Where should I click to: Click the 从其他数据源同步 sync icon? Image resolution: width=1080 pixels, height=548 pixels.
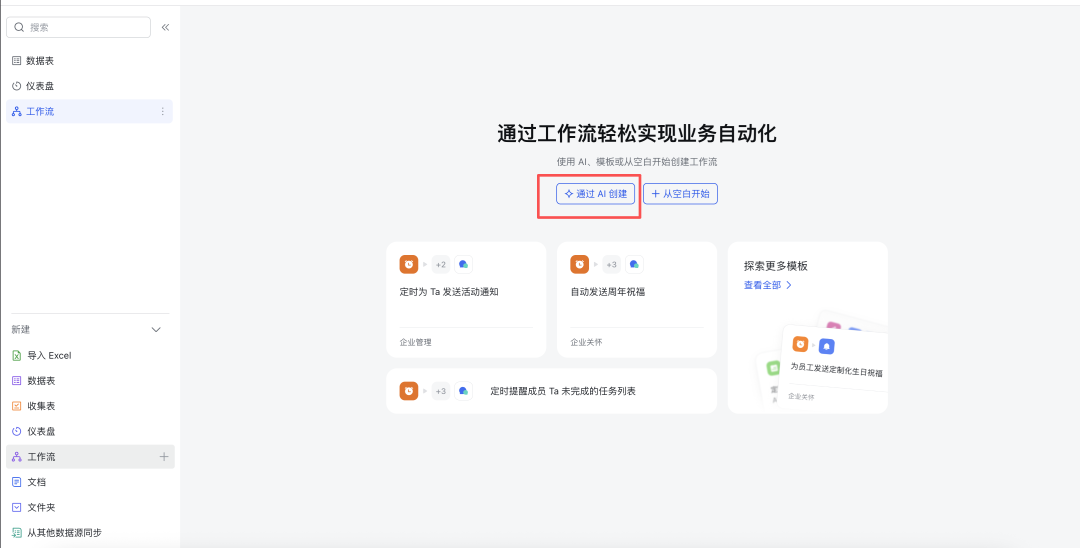click(x=16, y=532)
